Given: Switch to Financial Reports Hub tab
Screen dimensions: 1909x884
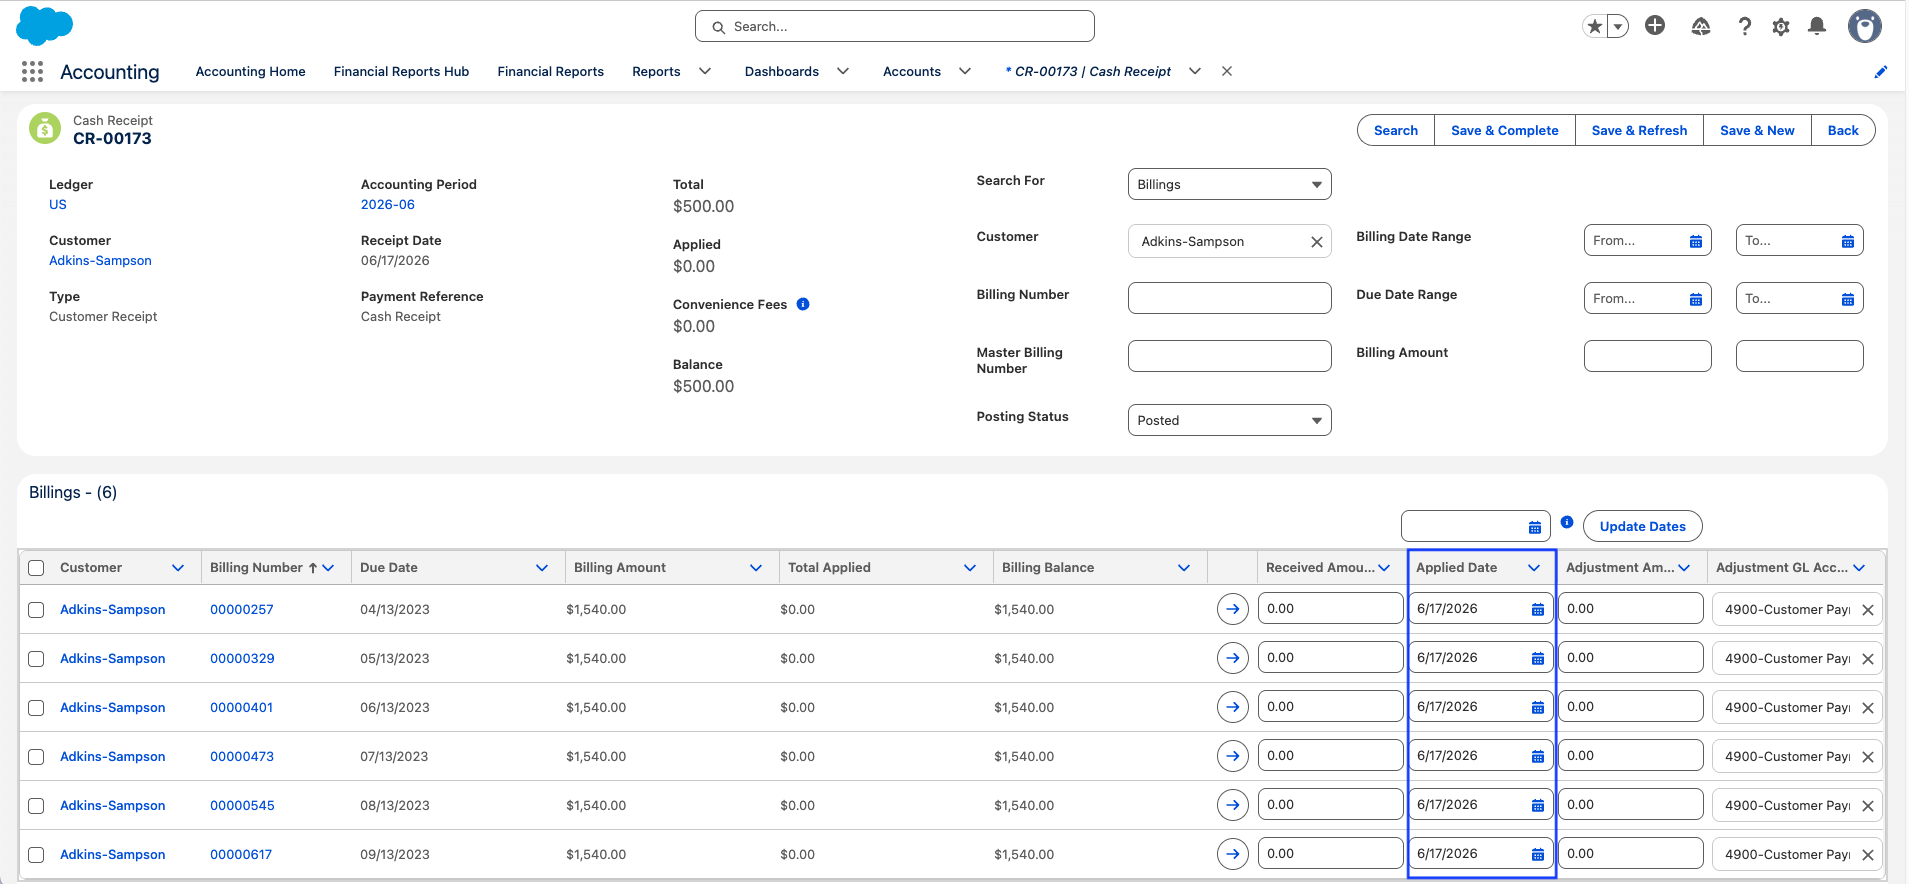Looking at the screenshot, I should pyautogui.click(x=401, y=71).
